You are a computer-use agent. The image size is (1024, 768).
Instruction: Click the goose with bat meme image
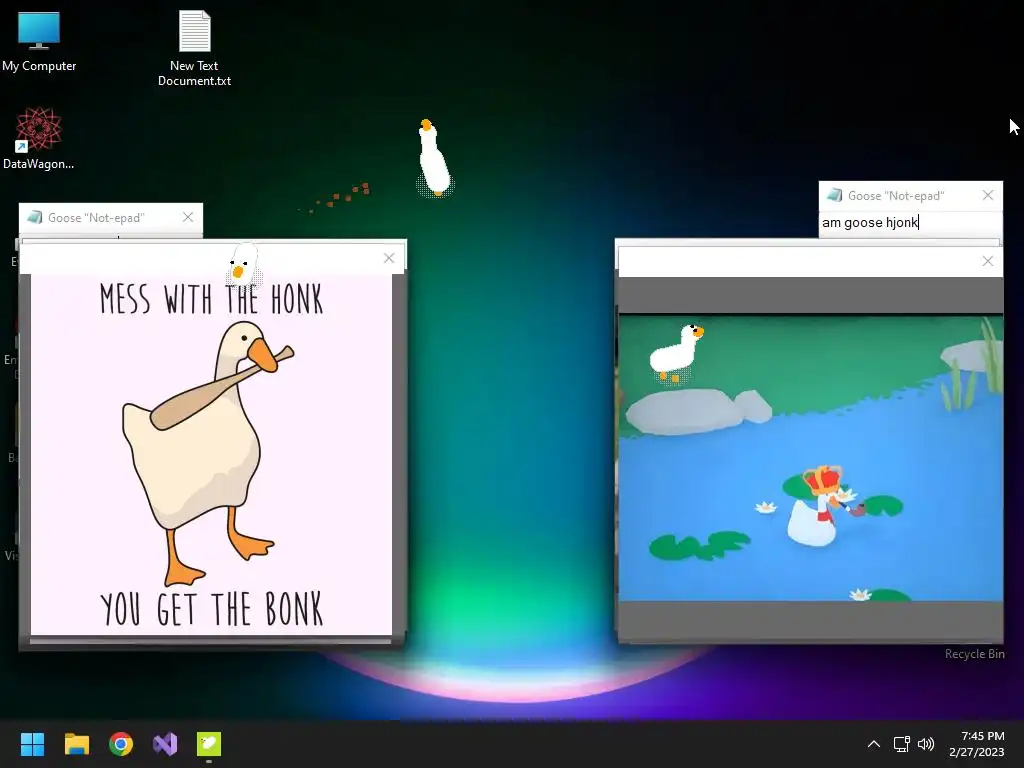point(212,455)
